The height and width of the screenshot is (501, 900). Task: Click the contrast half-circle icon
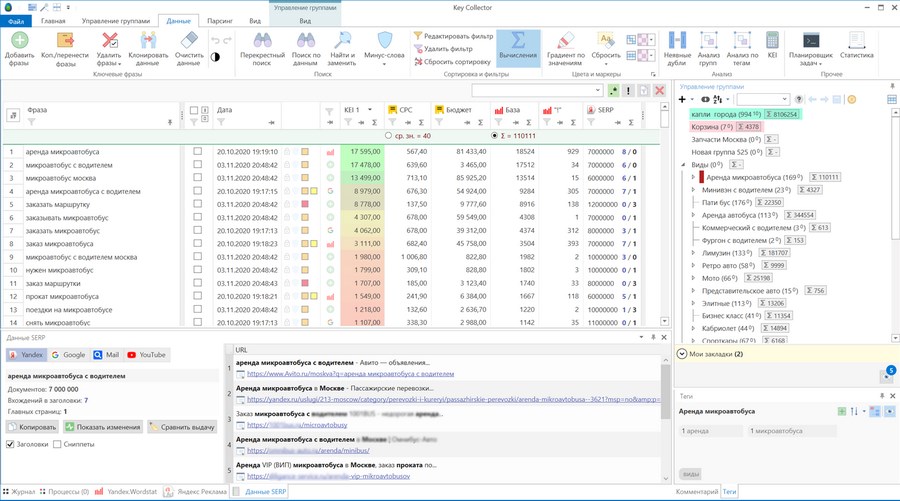pyautogui.click(x=215, y=57)
